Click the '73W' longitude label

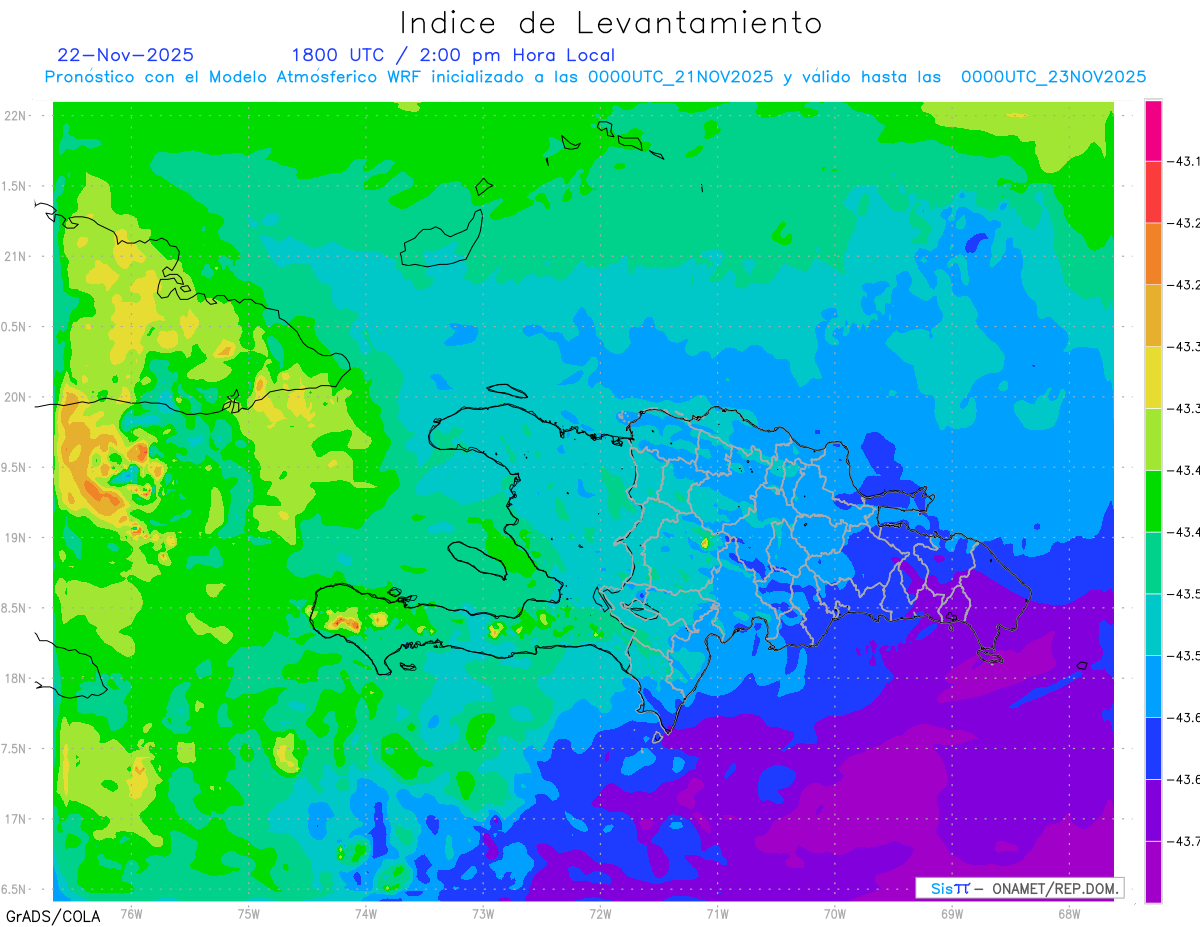483,914
